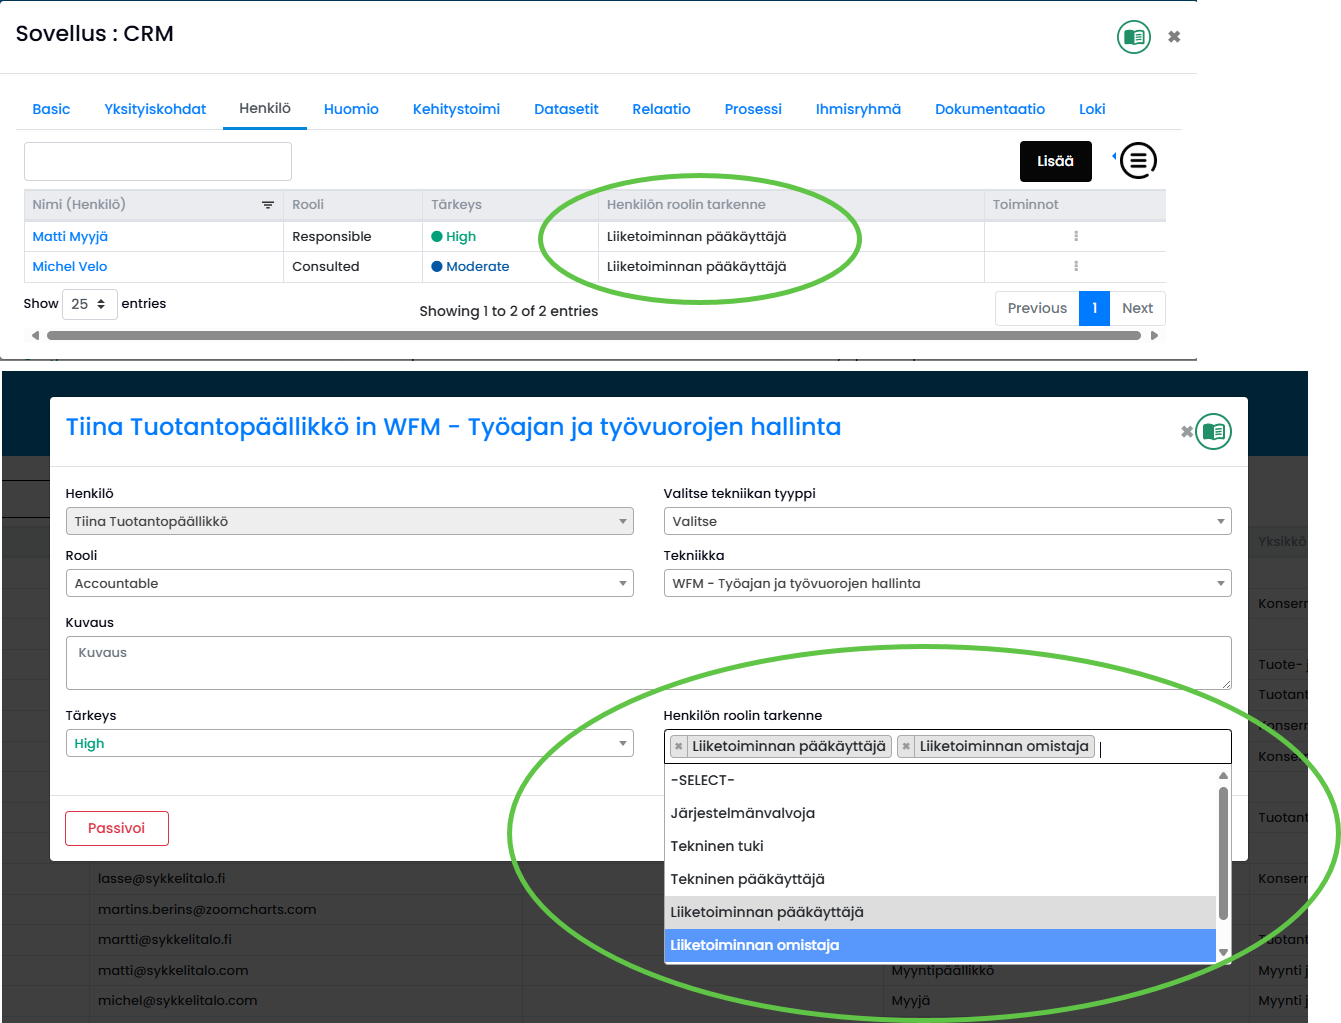Click the Nimi column filter icon
This screenshot has height=1023, width=1341.
click(x=268, y=205)
